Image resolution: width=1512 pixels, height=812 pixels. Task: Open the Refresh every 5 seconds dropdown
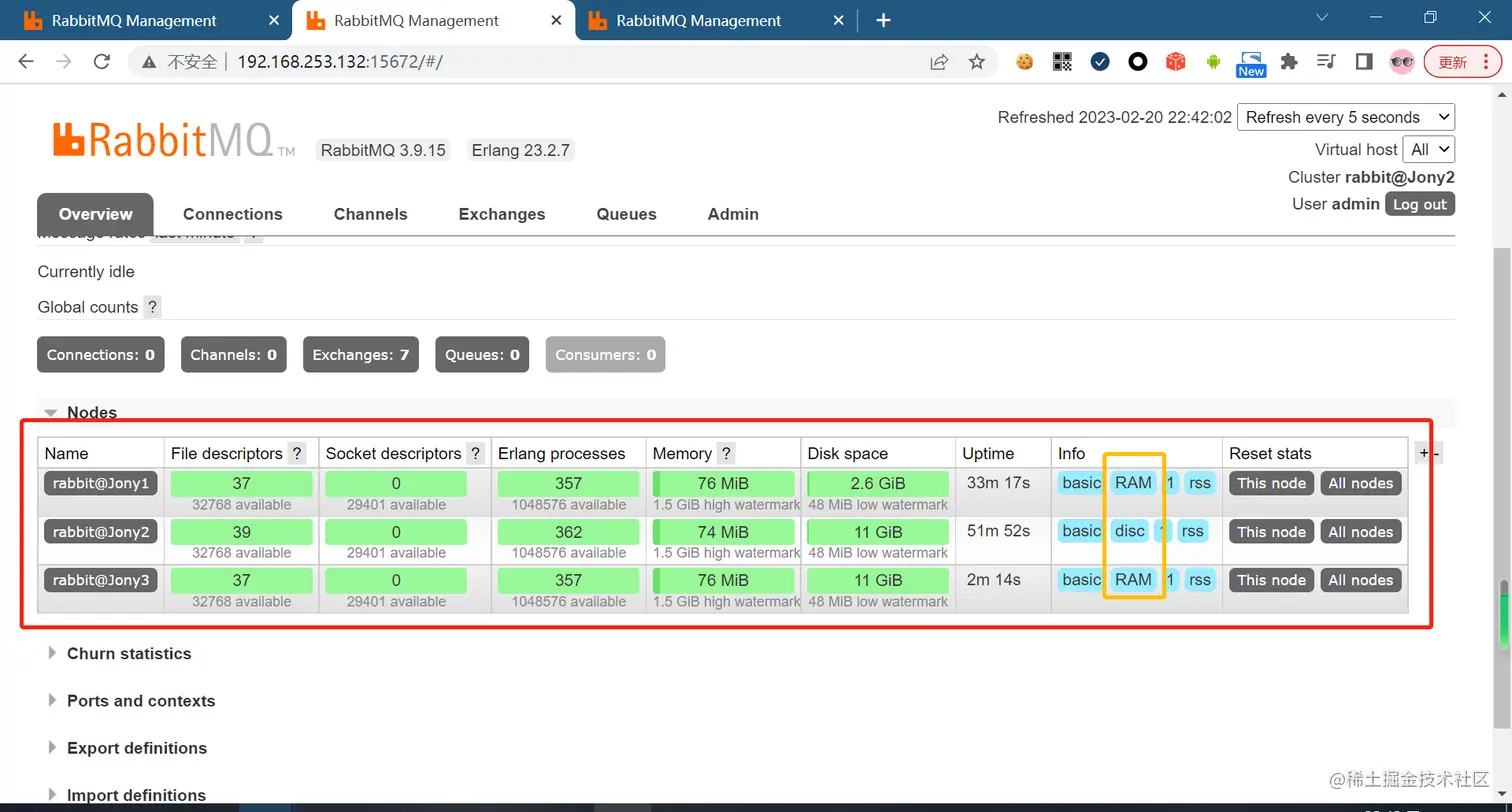pos(1346,117)
